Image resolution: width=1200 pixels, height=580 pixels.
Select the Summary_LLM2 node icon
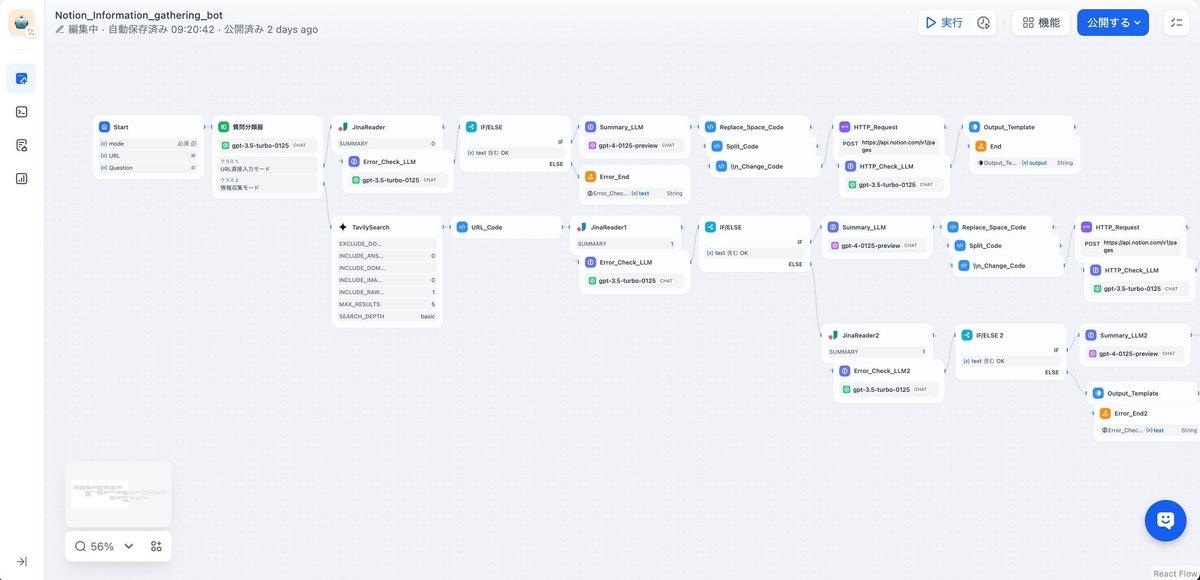tap(1091, 335)
